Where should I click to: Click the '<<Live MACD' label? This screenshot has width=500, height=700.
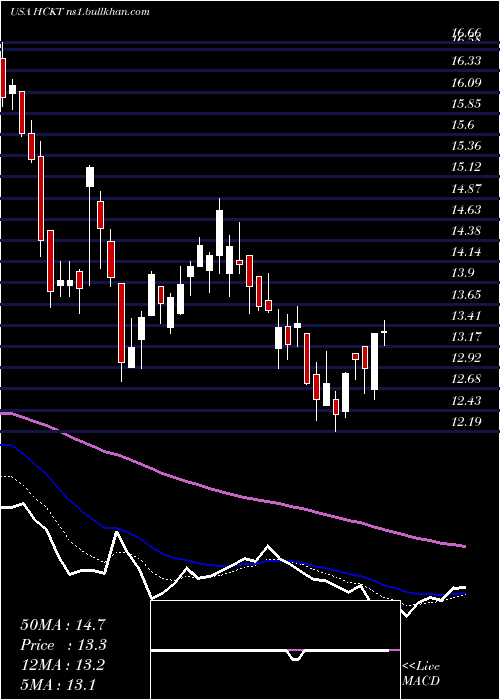pyautogui.click(x=421, y=674)
